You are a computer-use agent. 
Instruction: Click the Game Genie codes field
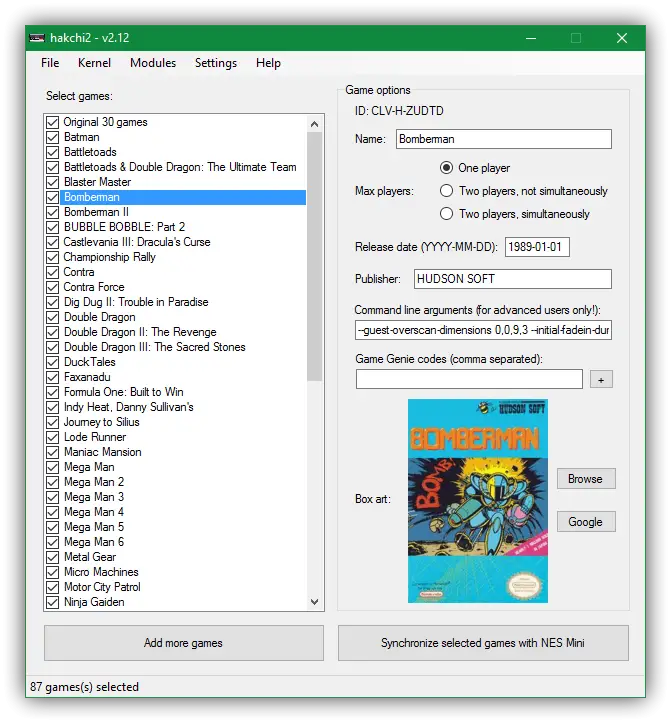point(469,379)
